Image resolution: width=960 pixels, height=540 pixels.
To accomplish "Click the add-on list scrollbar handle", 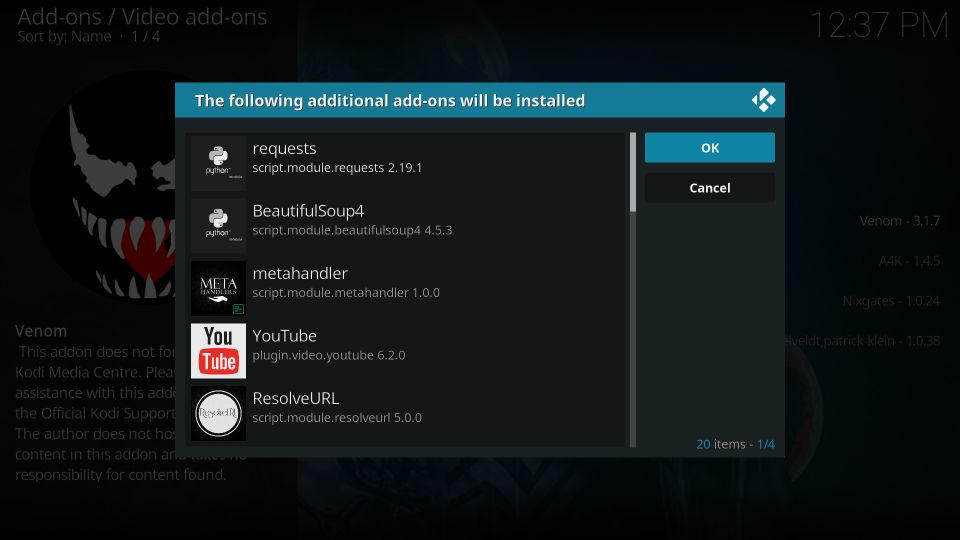I will point(632,172).
